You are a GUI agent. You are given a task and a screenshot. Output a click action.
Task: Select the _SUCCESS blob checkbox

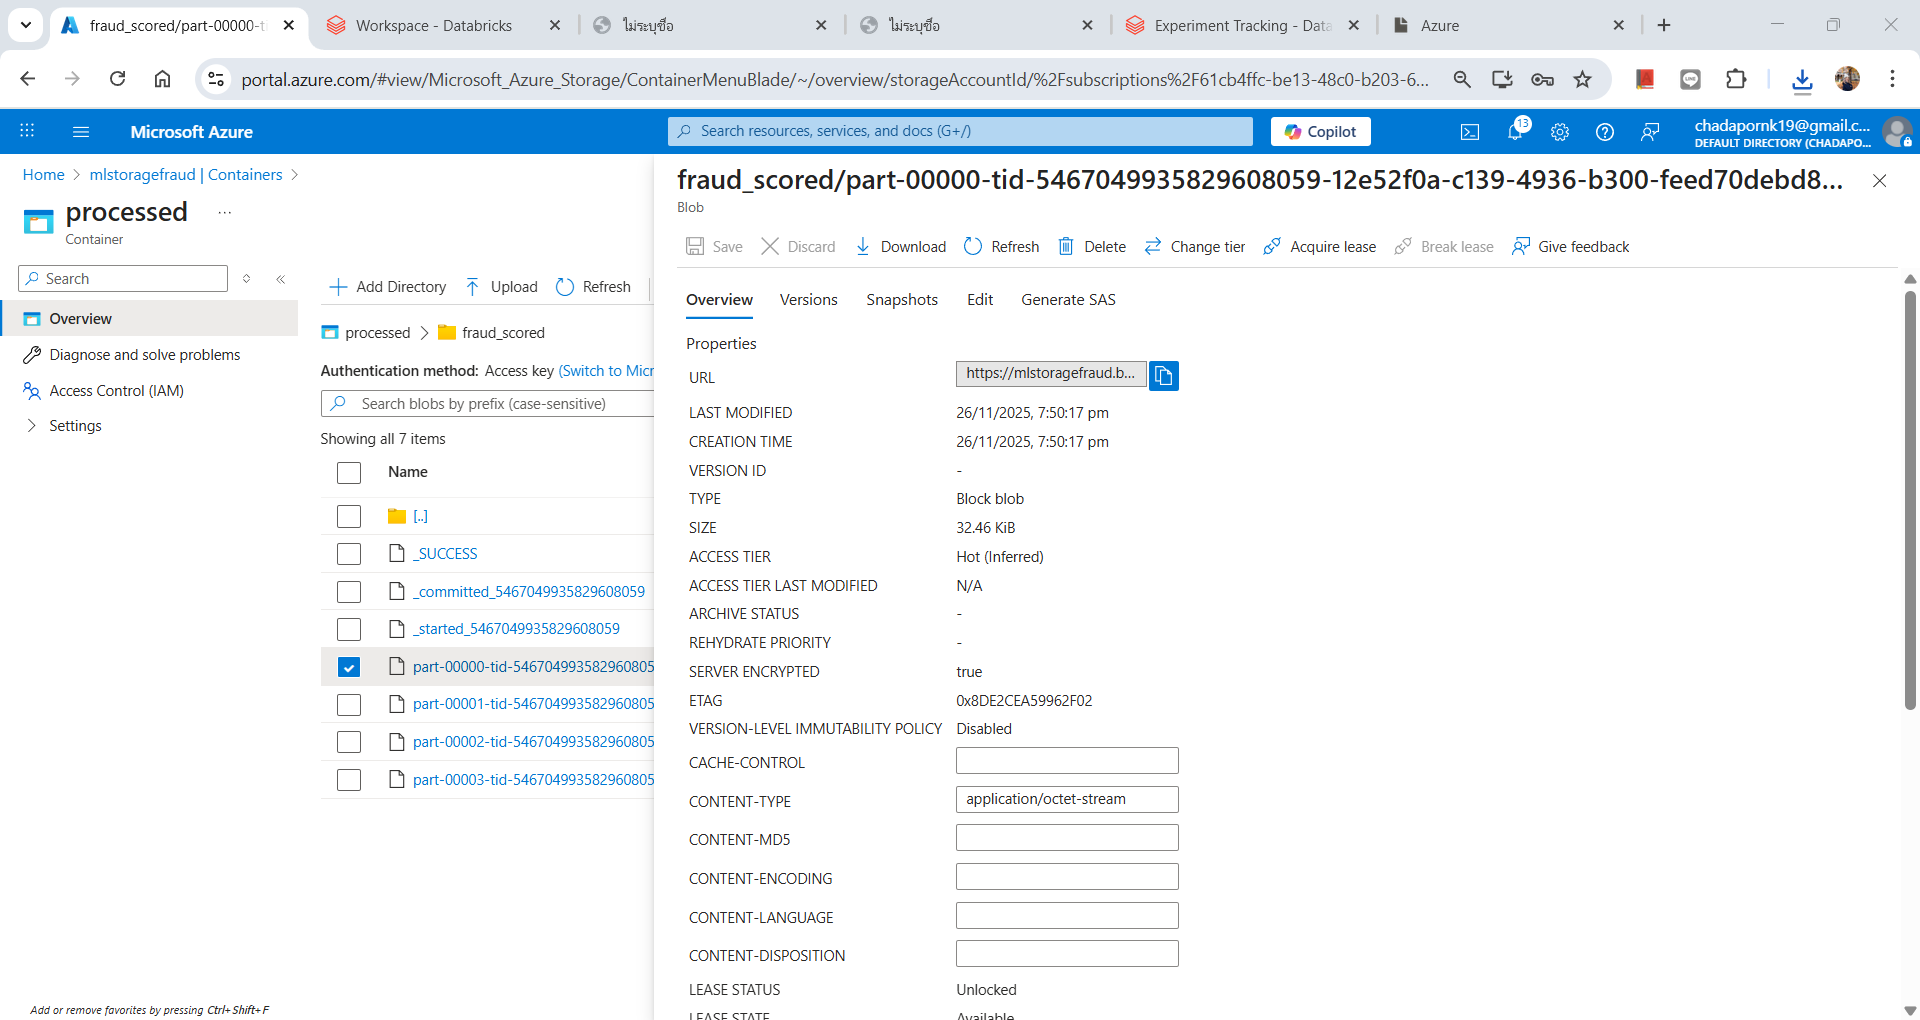pyautogui.click(x=349, y=554)
